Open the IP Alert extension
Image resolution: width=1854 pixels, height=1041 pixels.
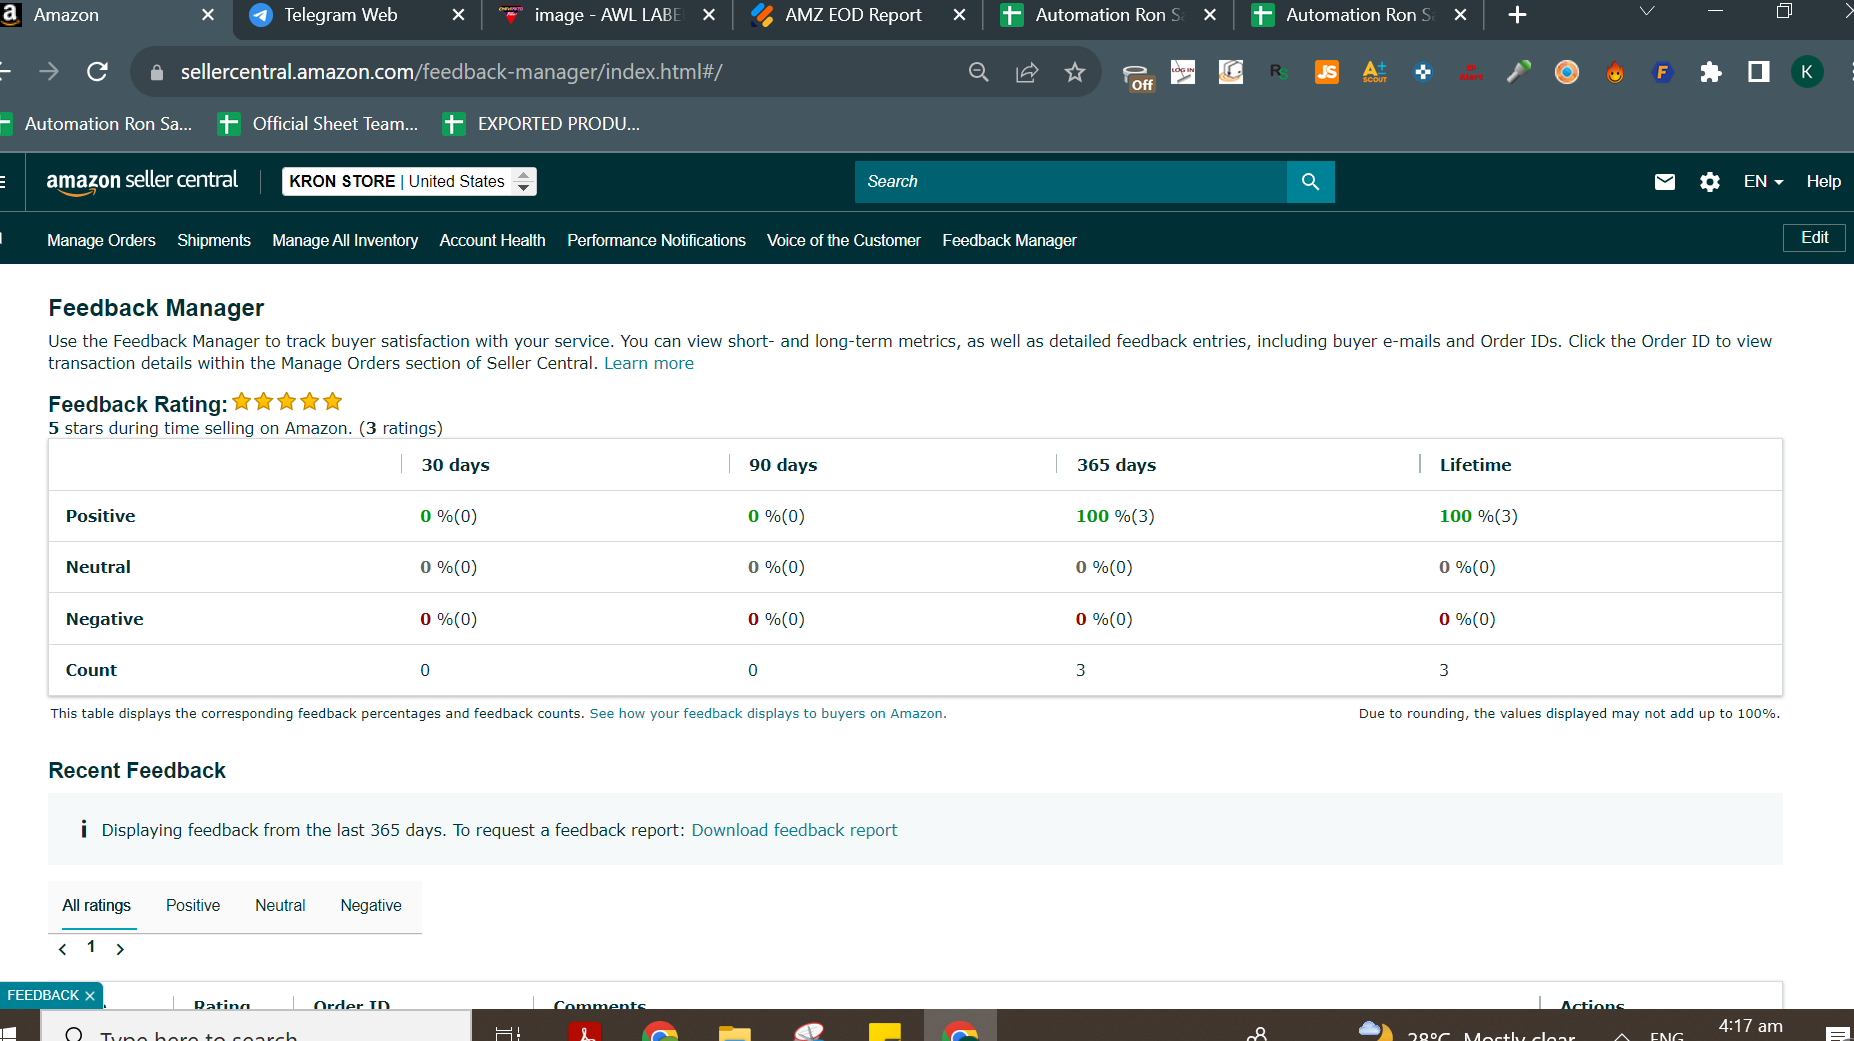[x=1471, y=72]
